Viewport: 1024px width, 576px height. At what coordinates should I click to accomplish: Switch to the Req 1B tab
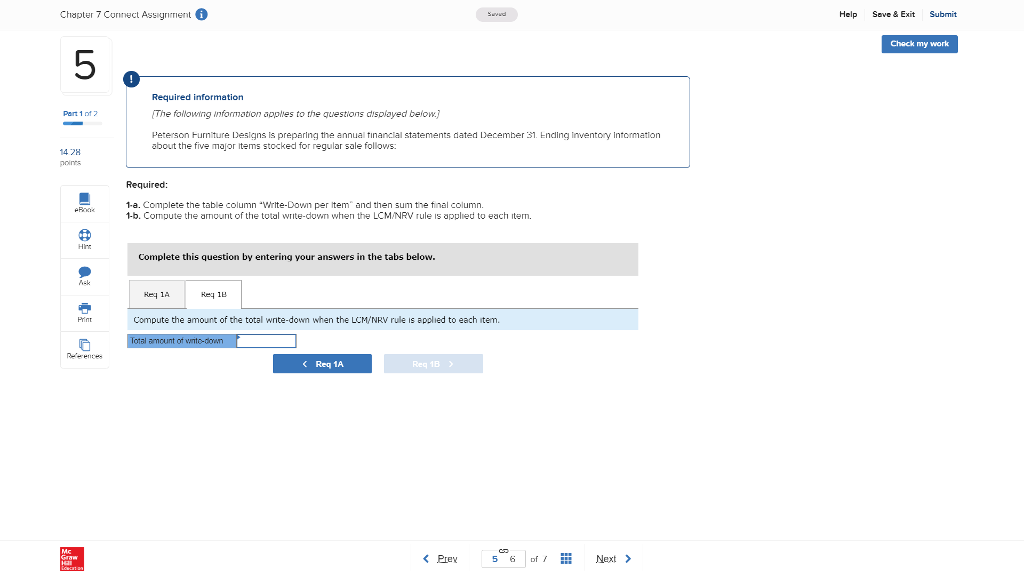pos(212,294)
